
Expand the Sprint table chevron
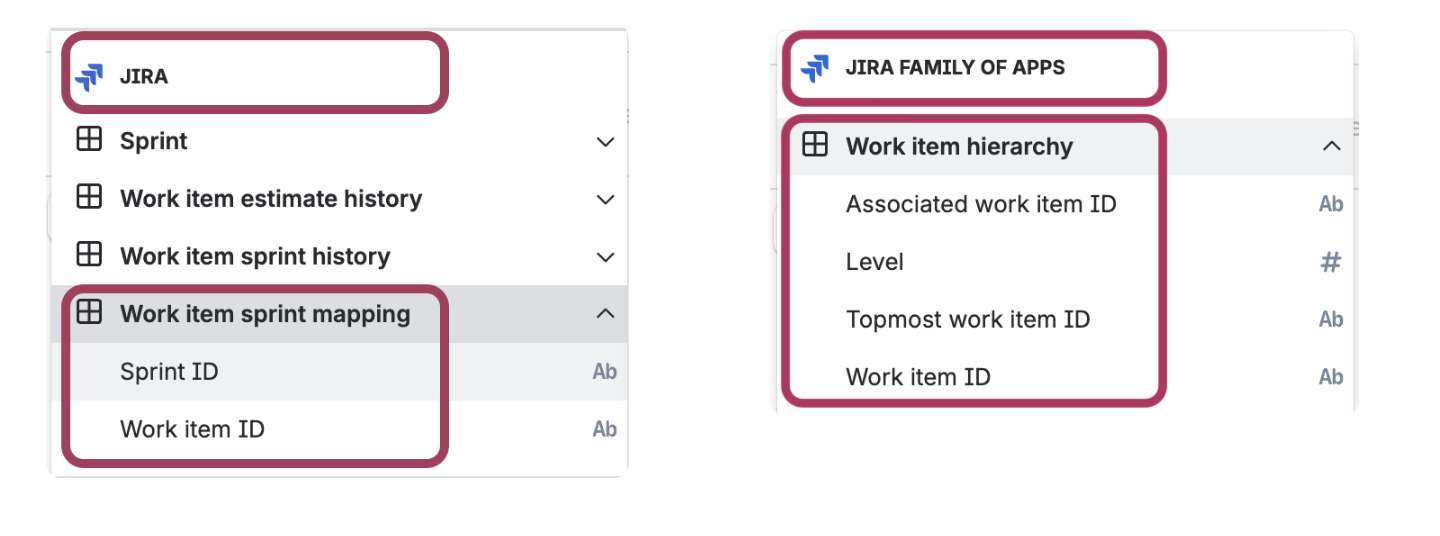[x=605, y=142]
